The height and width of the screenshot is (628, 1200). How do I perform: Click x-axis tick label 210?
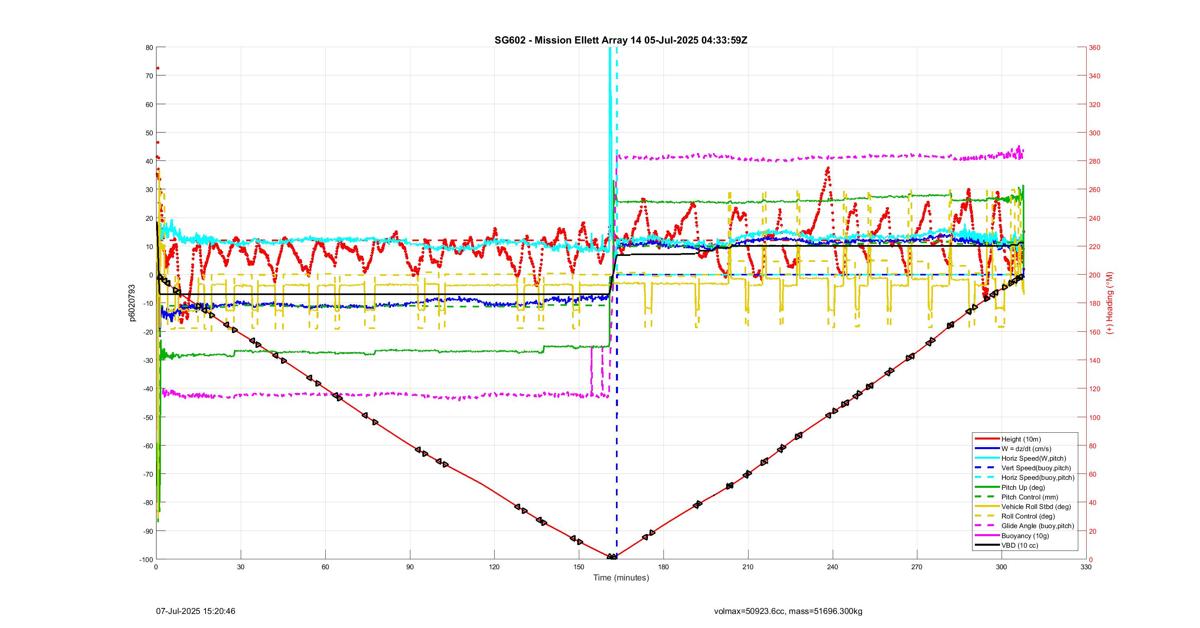748,567
